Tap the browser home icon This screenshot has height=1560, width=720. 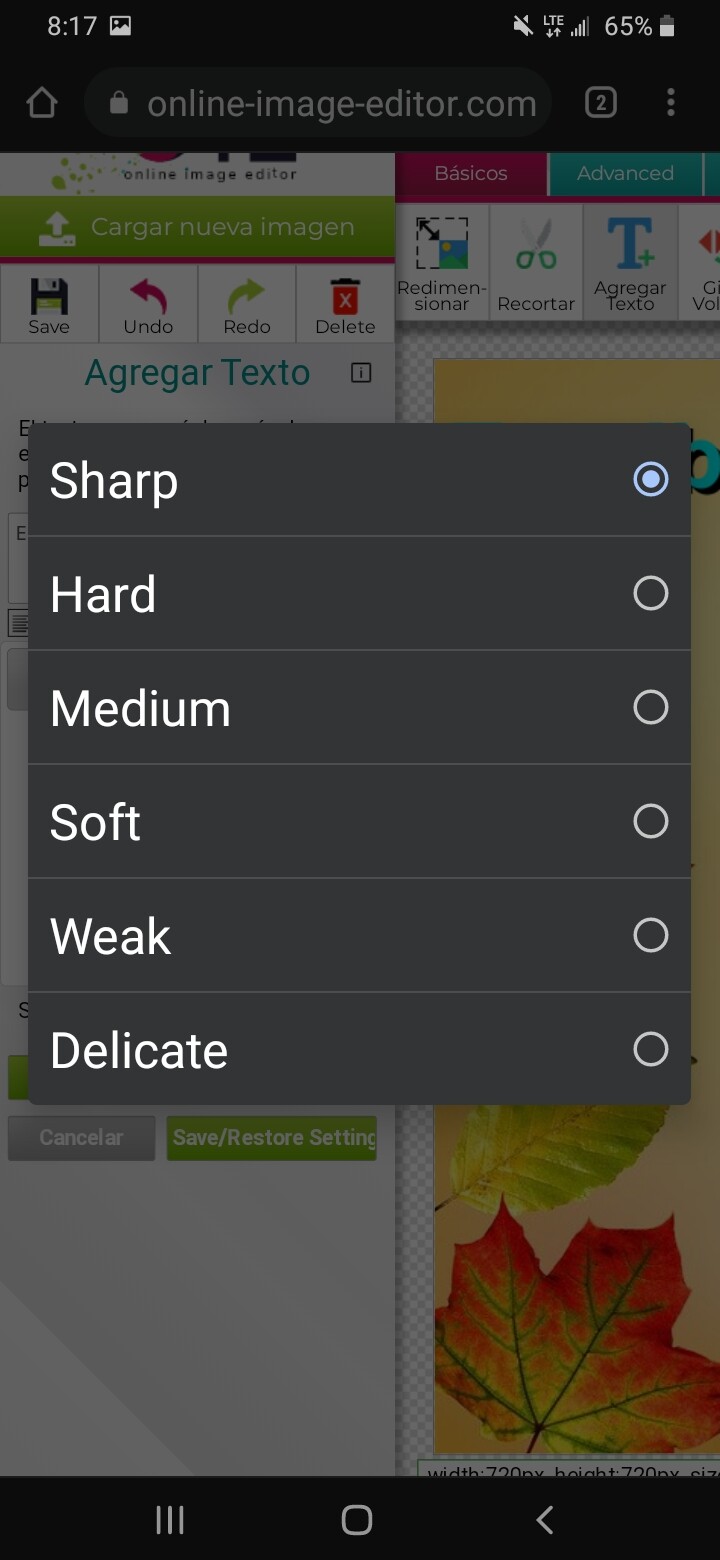pos(42,103)
